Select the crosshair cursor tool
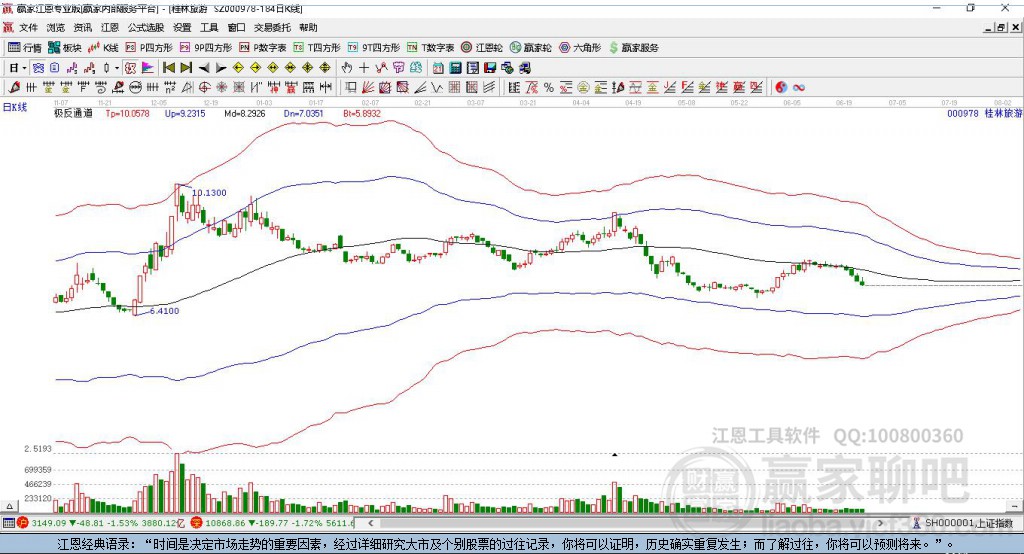The width and height of the screenshot is (1024, 554). click(364, 68)
